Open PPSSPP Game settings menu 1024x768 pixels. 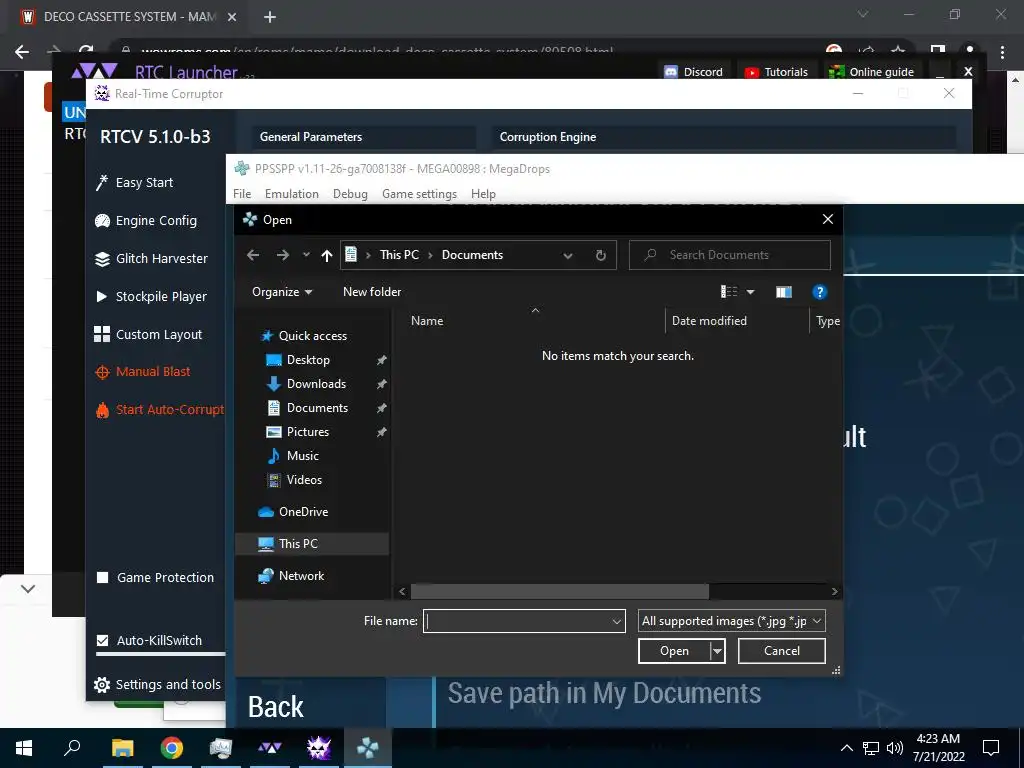[x=419, y=194]
